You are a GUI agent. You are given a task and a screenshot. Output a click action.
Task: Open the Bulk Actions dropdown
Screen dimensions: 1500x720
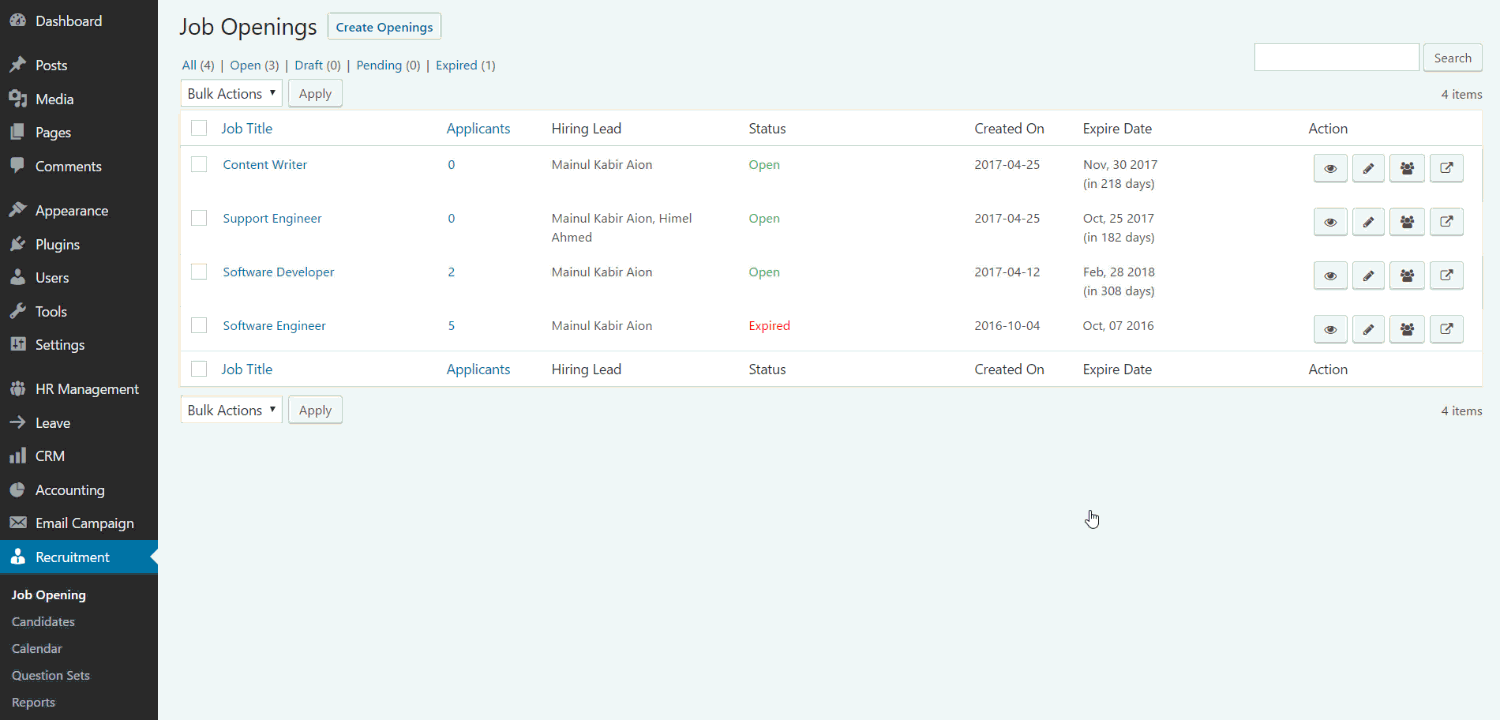[x=231, y=92]
